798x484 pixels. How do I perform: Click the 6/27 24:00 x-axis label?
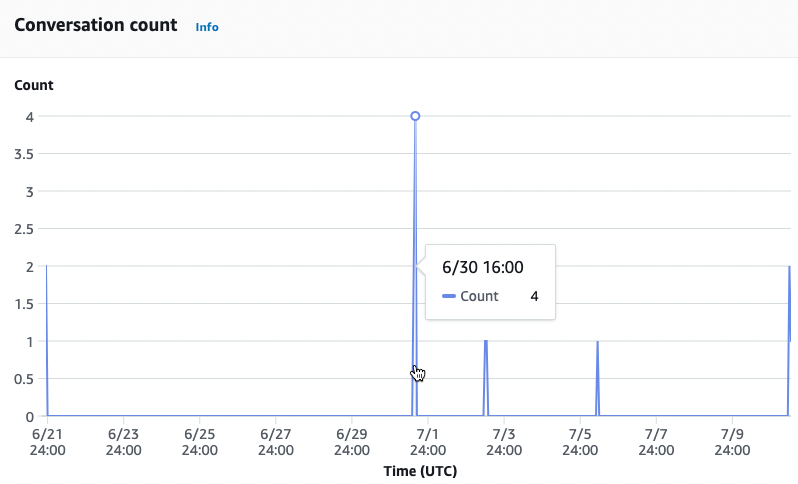coord(276,442)
